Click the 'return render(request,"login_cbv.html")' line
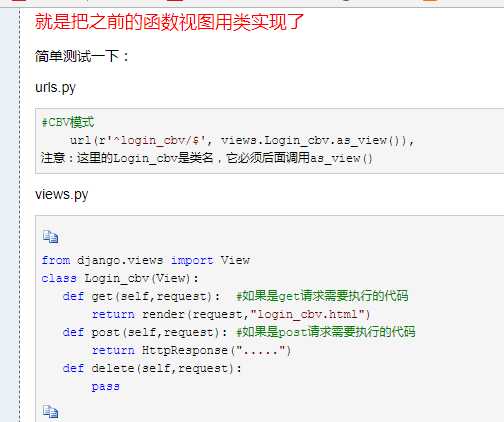Viewport: 504px width, 422px height. point(231,314)
